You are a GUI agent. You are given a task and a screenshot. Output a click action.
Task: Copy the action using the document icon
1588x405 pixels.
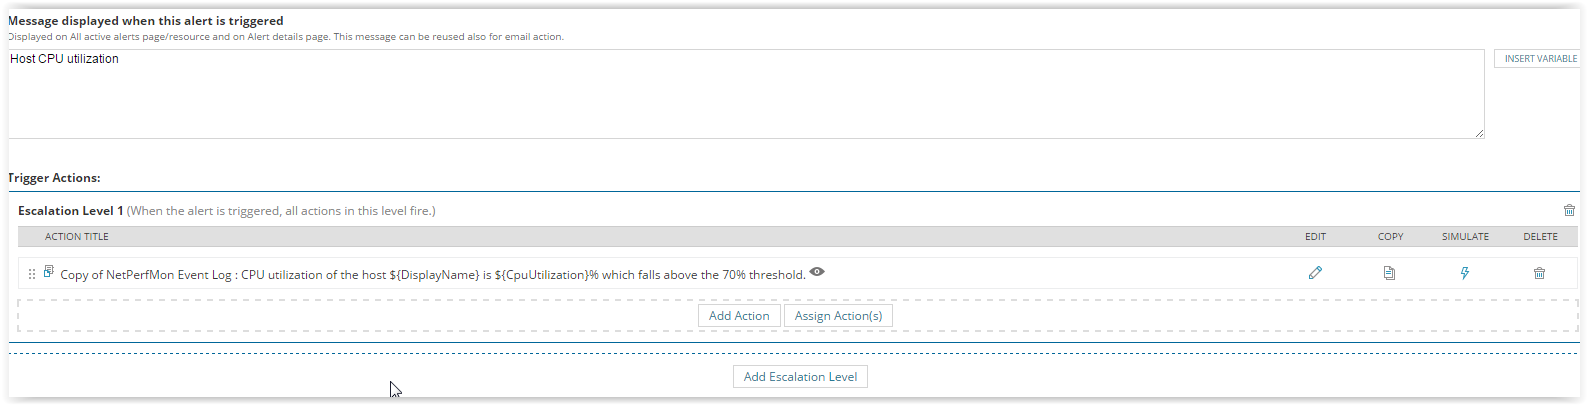pos(1389,273)
